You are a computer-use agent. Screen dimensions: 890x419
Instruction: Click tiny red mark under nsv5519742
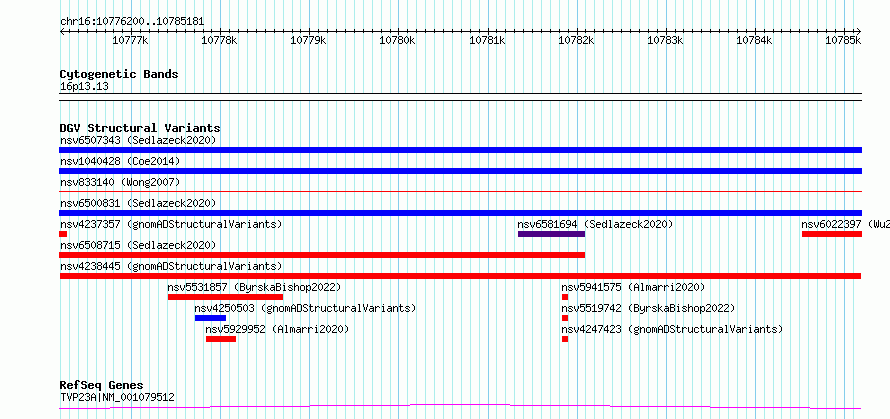(x=565, y=318)
